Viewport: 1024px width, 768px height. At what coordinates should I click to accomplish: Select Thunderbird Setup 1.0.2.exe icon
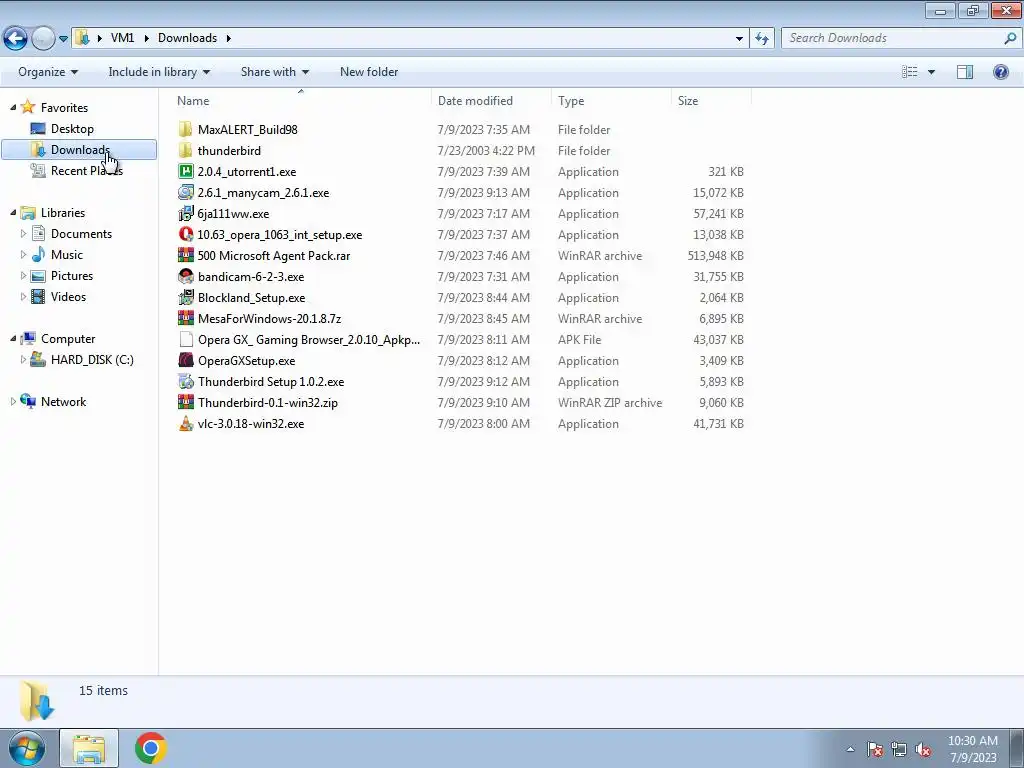pos(185,381)
